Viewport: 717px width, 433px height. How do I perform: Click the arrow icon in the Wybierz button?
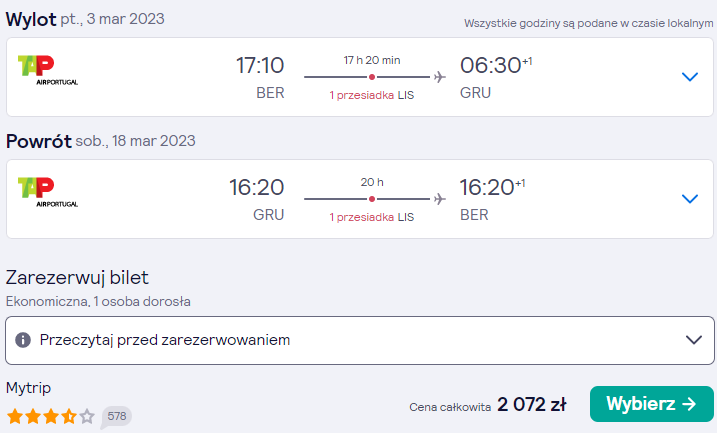click(x=689, y=404)
